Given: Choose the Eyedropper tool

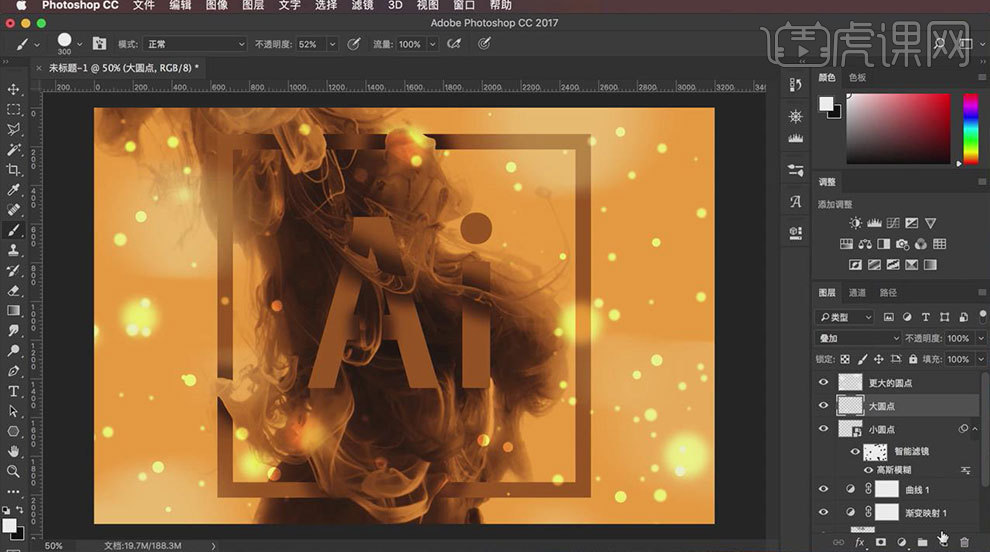Looking at the screenshot, I should [14, 190].
